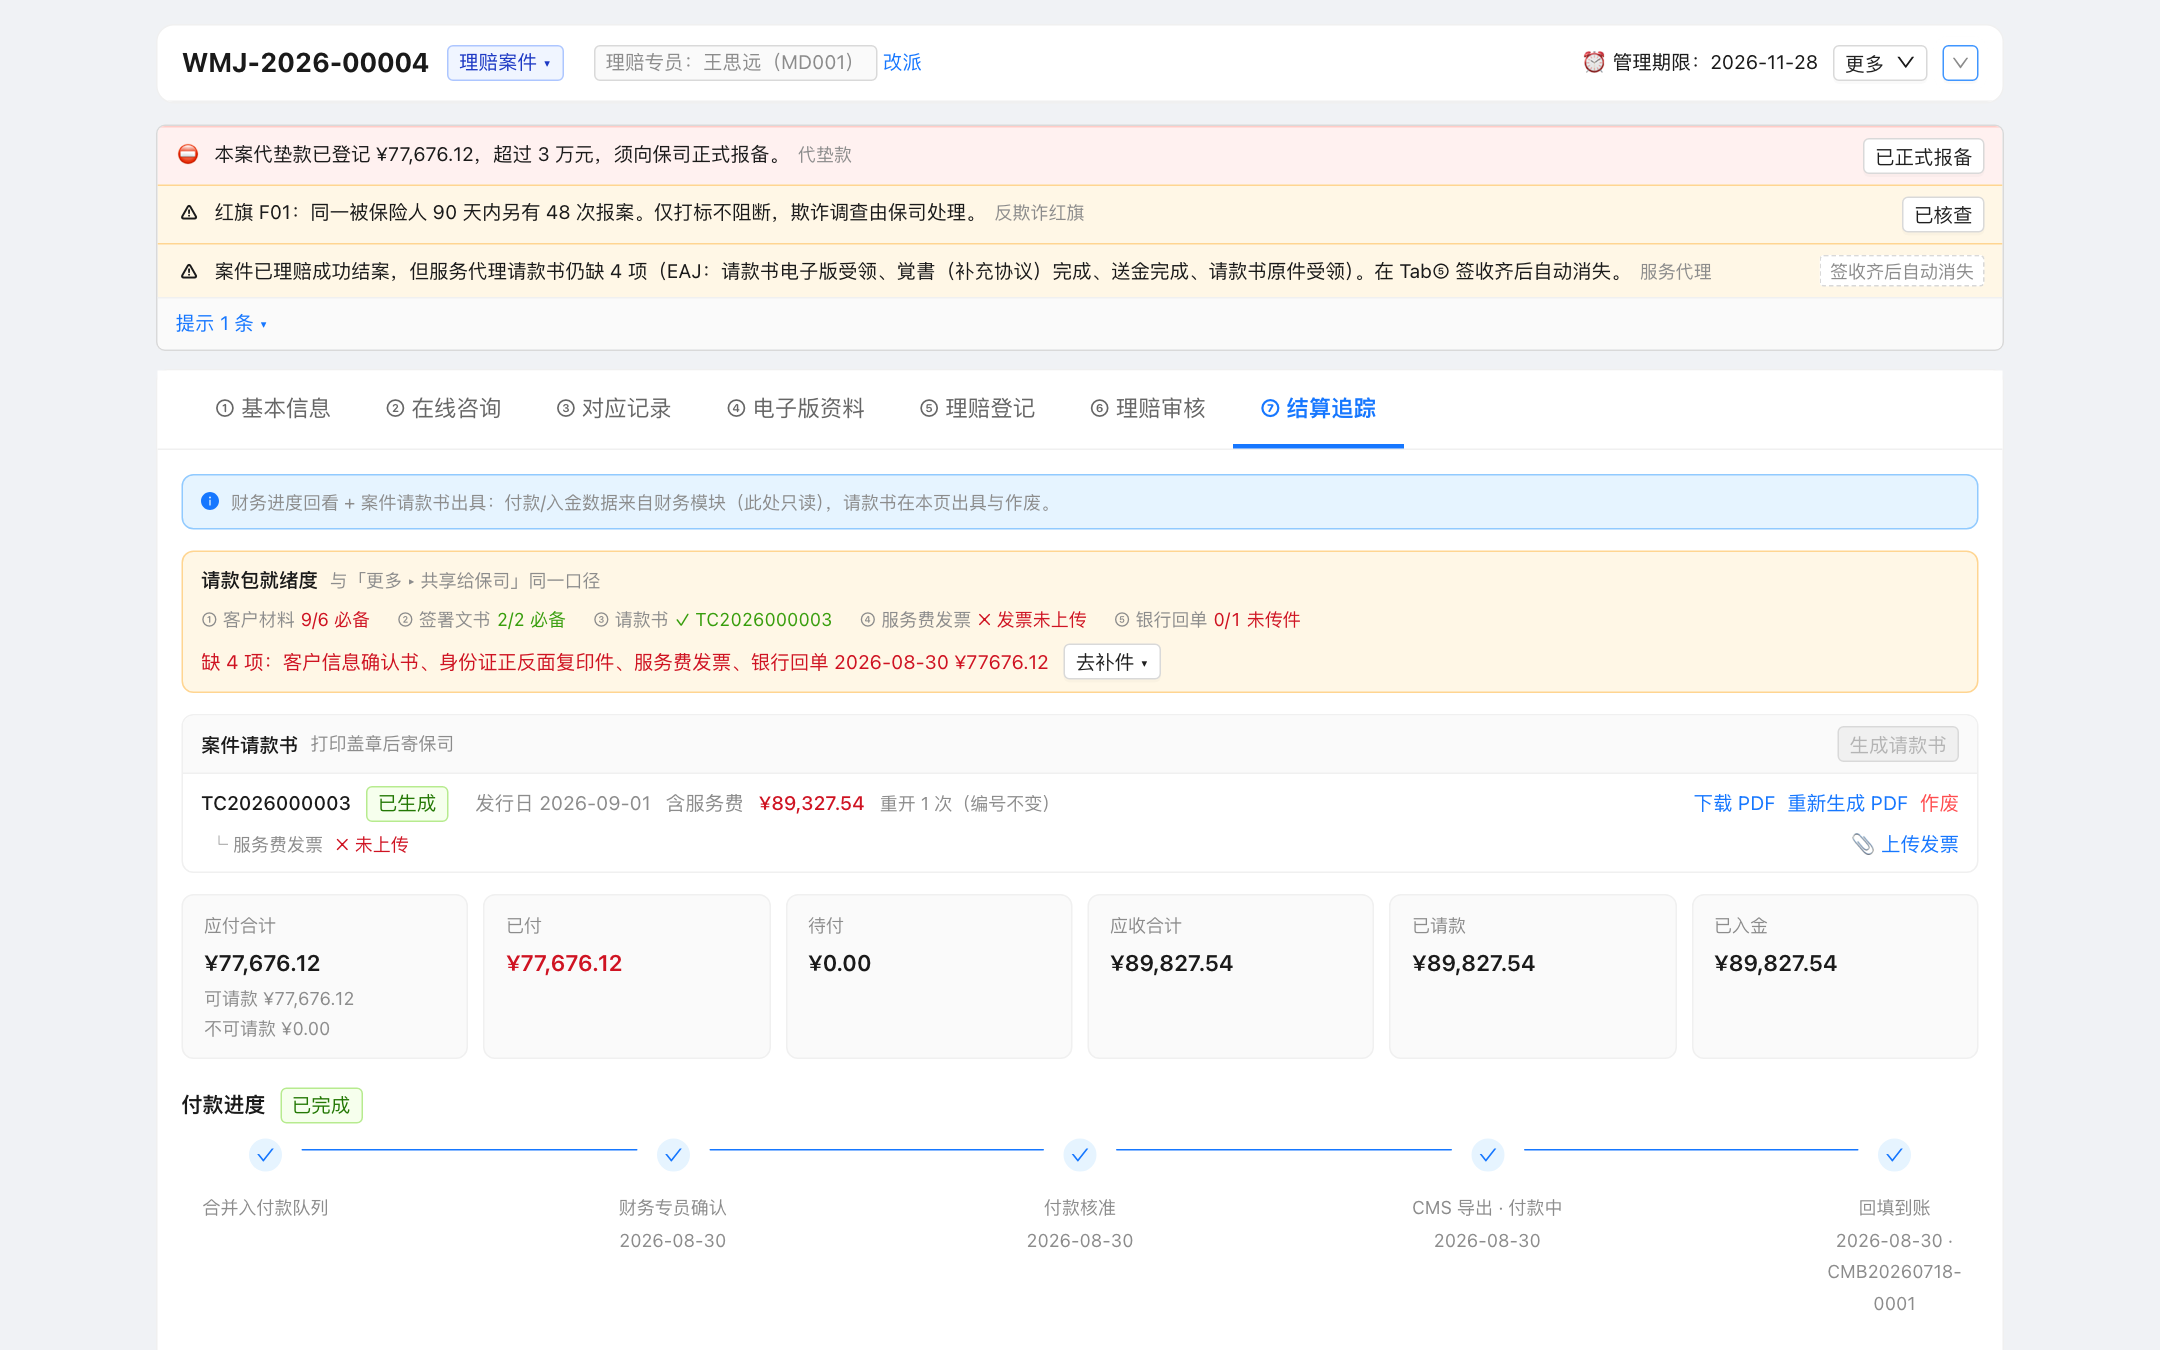Click the red stop icon on 代垫款 alert
This screenshot has height=1350, width=2160.
click(188, 154)
